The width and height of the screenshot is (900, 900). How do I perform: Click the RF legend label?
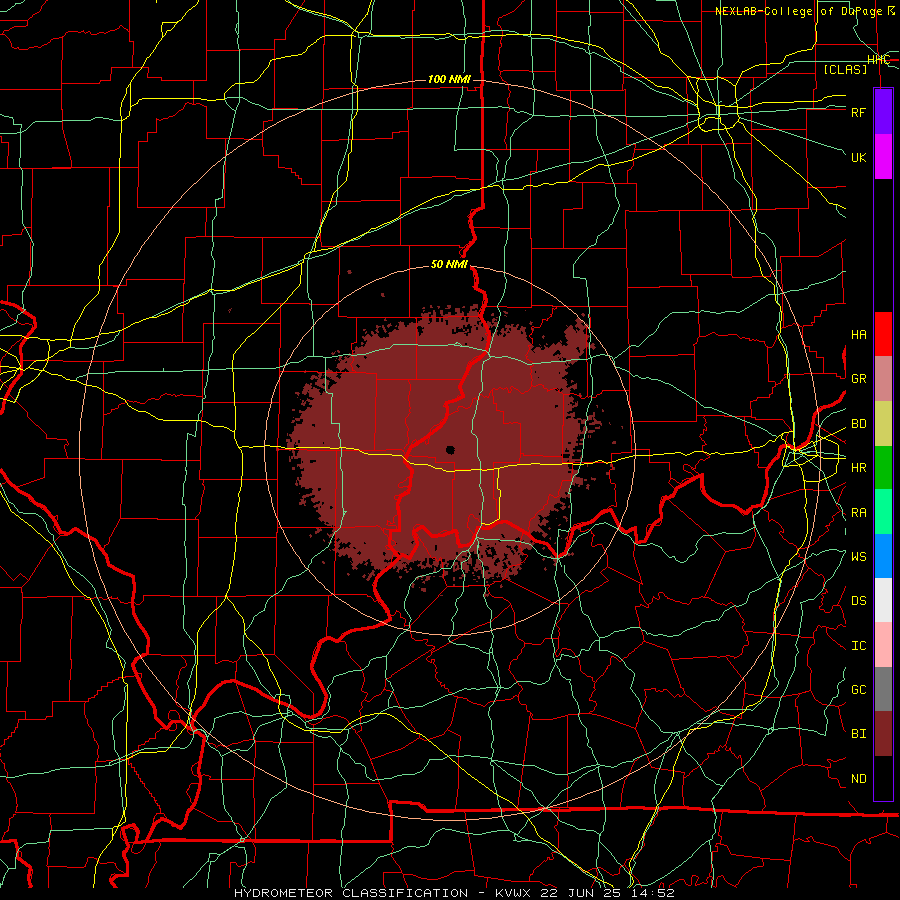point(858,112)
